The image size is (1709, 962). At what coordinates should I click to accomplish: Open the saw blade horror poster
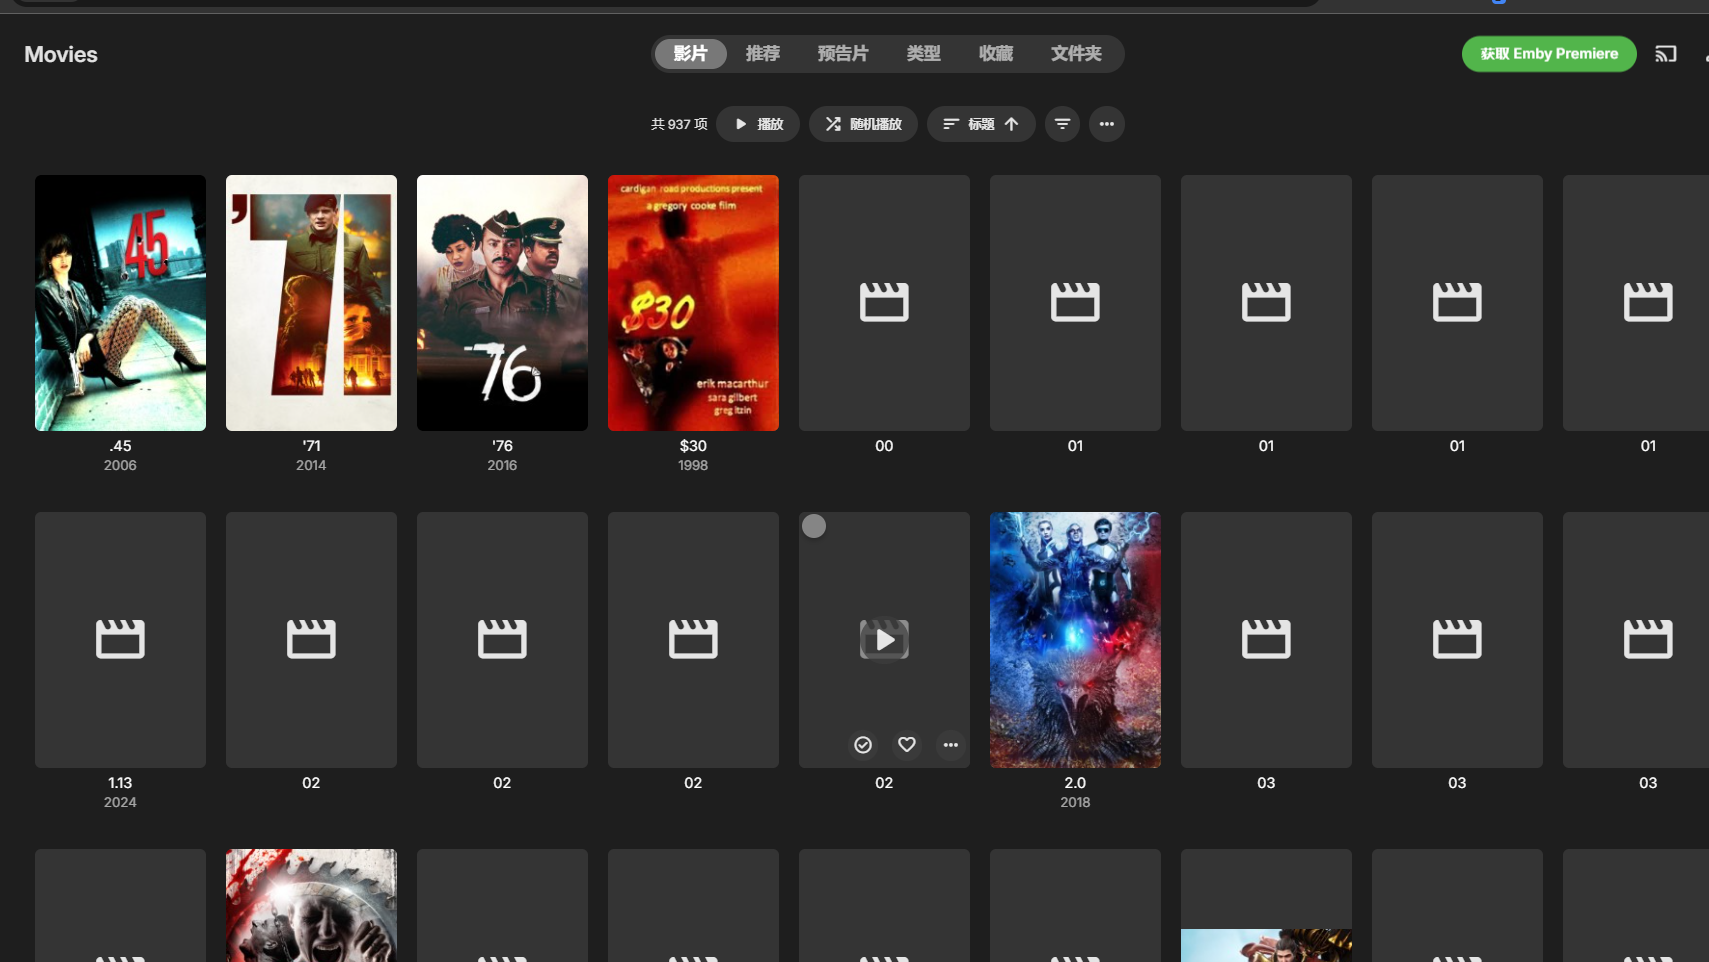click(x=311, y=905)
